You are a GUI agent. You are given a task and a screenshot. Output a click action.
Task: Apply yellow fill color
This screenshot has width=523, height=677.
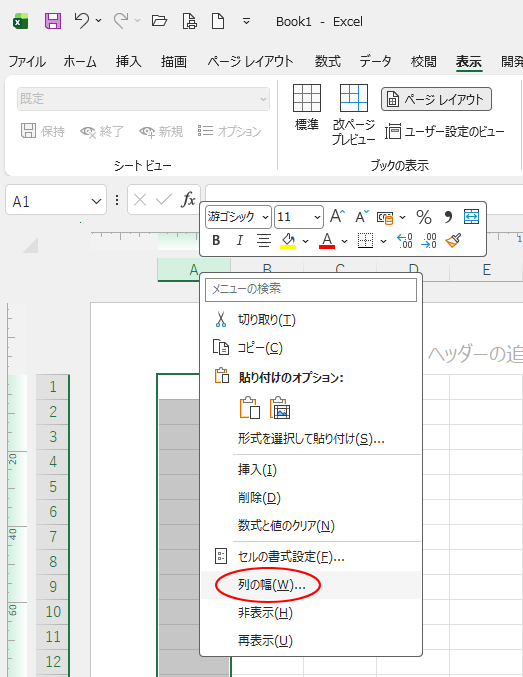click(x=288, y=240)
